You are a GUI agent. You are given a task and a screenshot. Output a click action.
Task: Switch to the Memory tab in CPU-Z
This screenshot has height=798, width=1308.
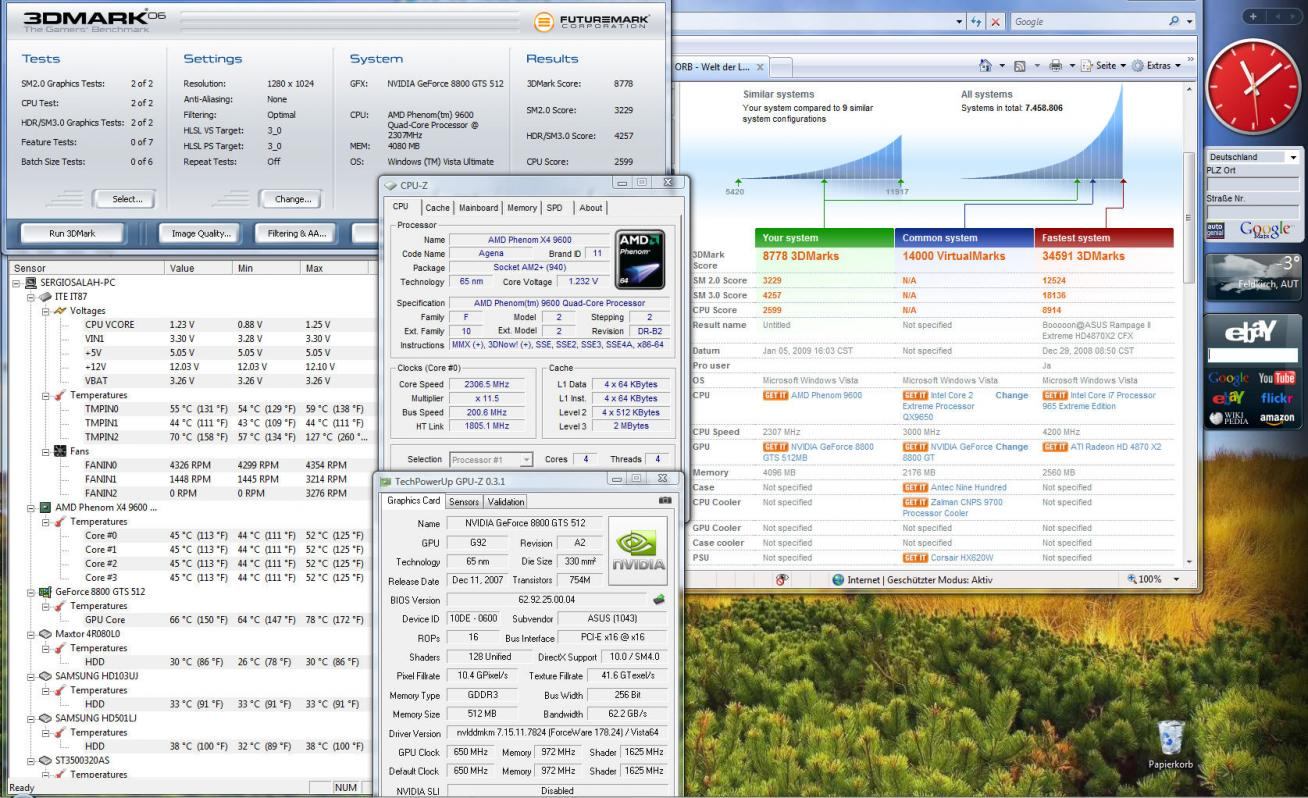[521, 208]
